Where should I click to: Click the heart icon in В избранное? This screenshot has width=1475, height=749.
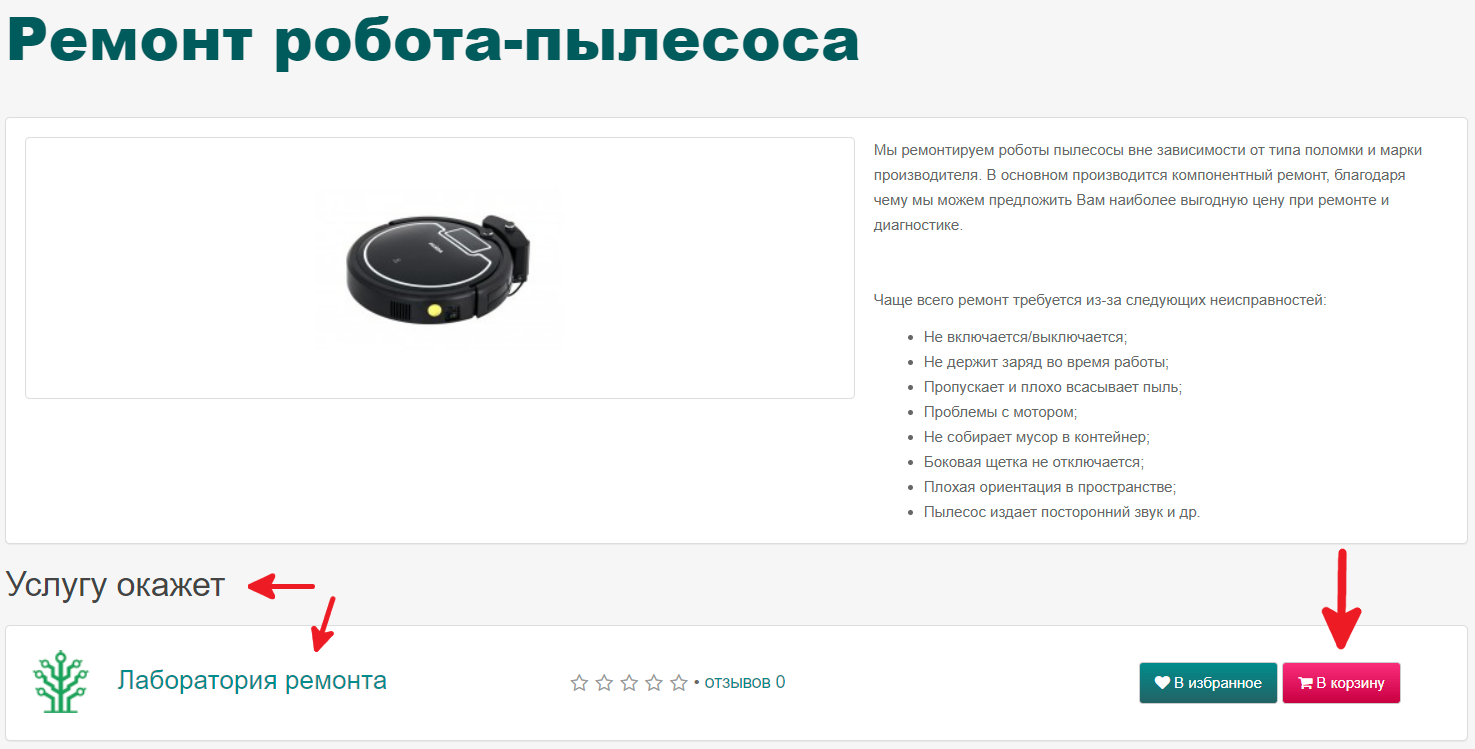coord(1162,683)
